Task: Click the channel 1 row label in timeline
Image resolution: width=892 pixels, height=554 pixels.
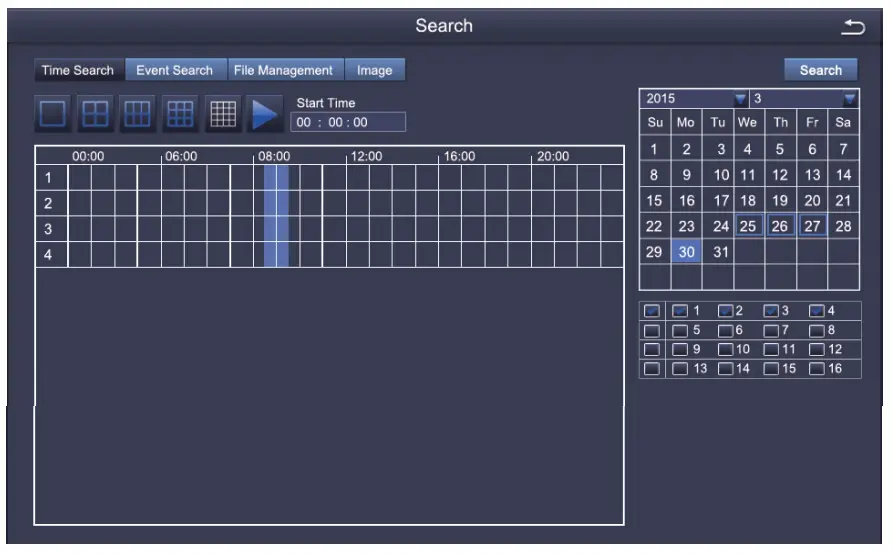Action: (x=49, y=177)
